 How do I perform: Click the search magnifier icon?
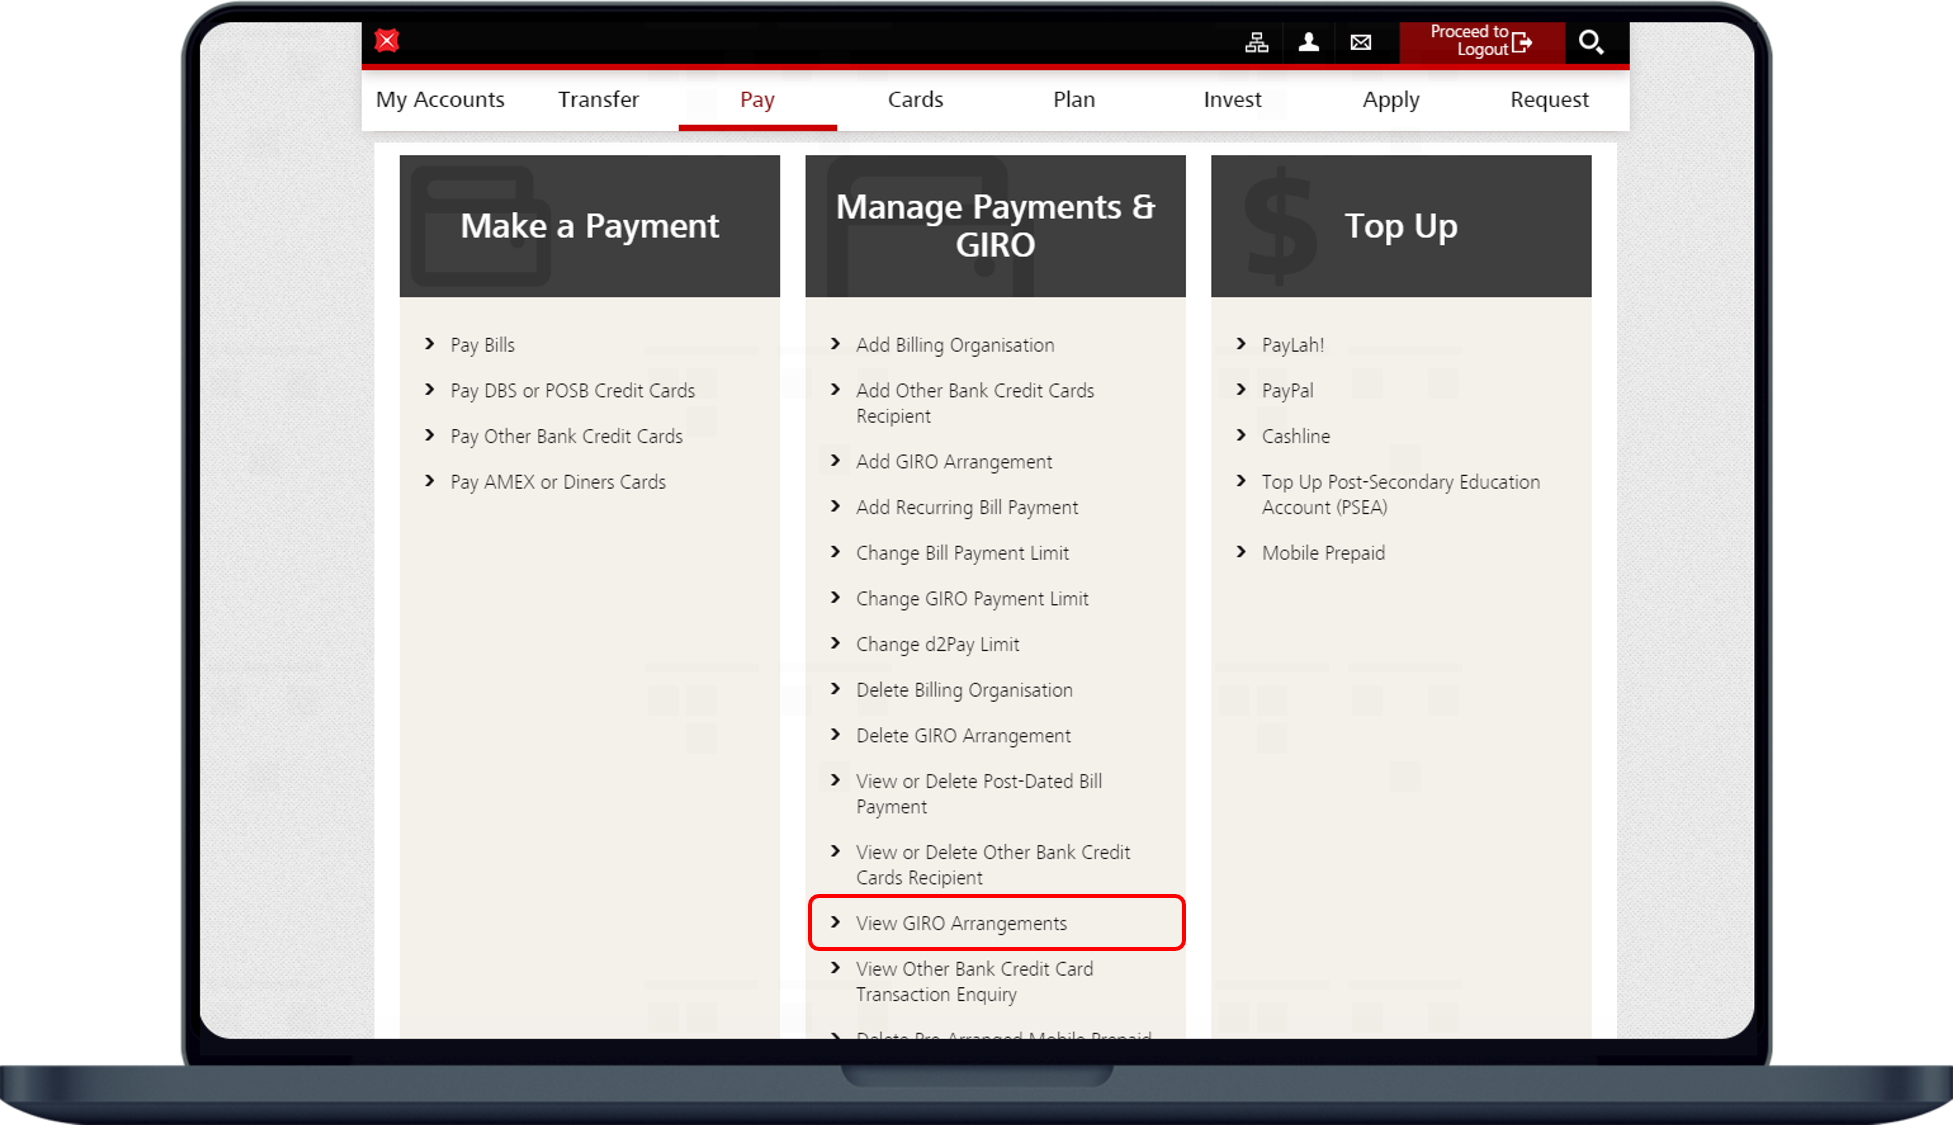pyautogui.click(x=1590, y=42)
